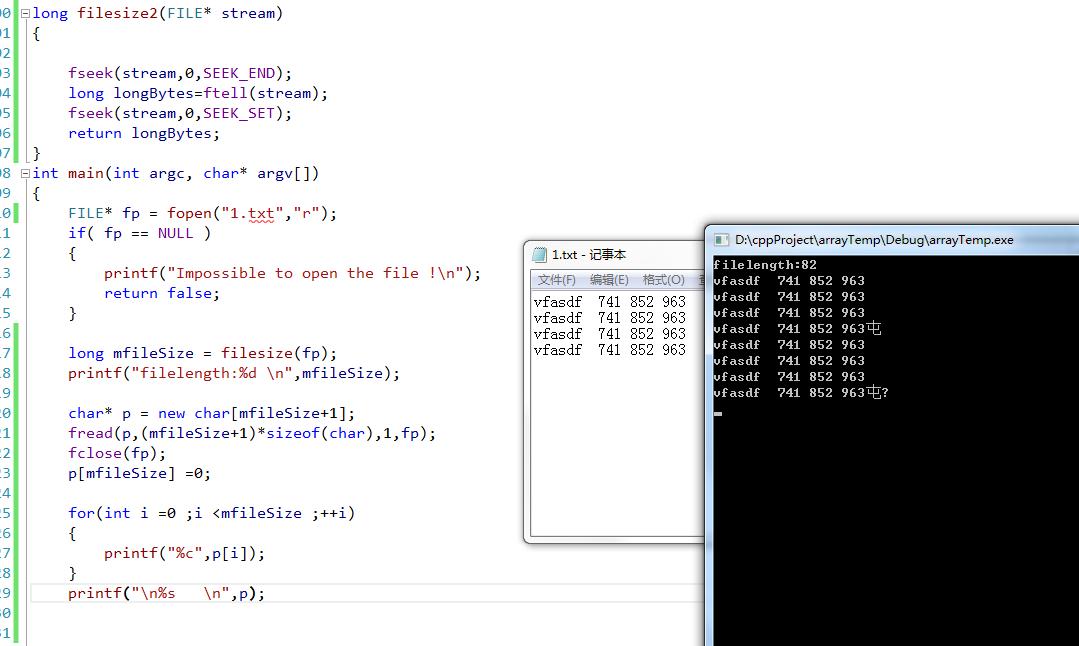
Task: Open the 格式(O) menu in Notepad
Action: 663,280
